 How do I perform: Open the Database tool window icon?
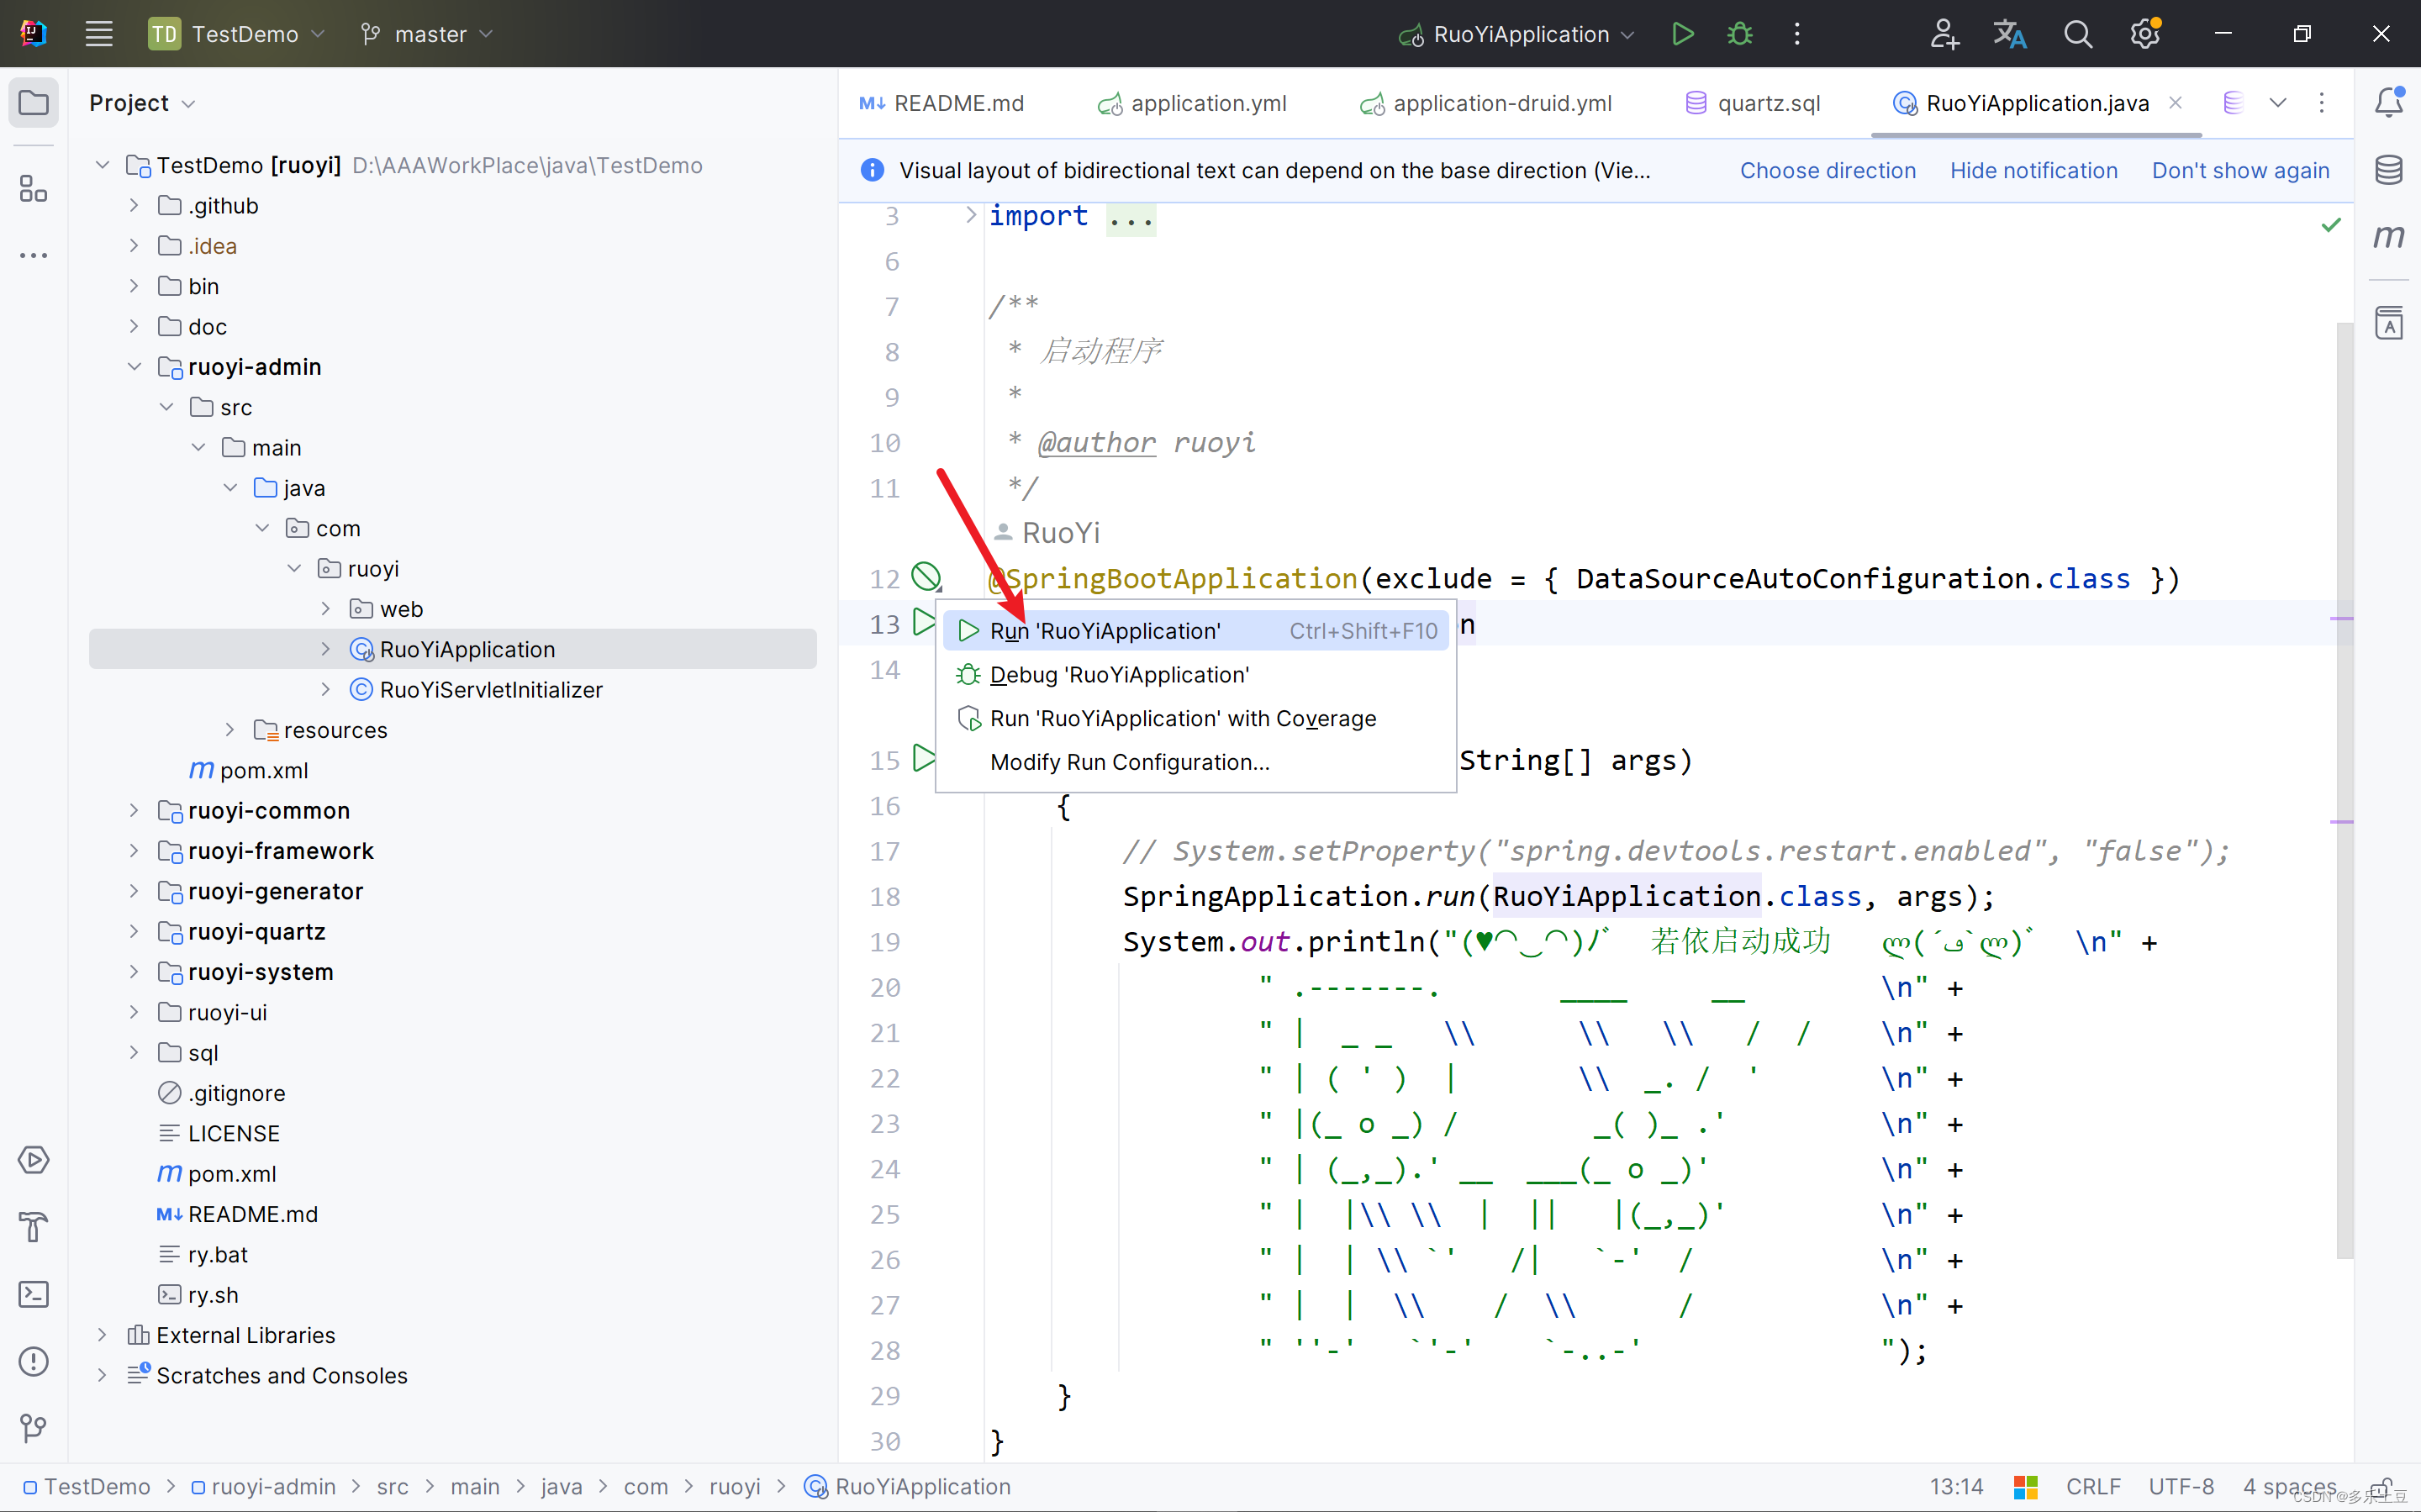2388,170
